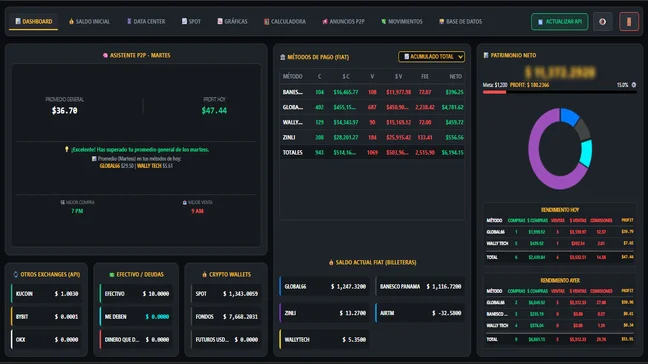The height and width of the screenshot is (364, 648).
Task: Click the gray segment of the donut chart
Action: click(582, 130)
